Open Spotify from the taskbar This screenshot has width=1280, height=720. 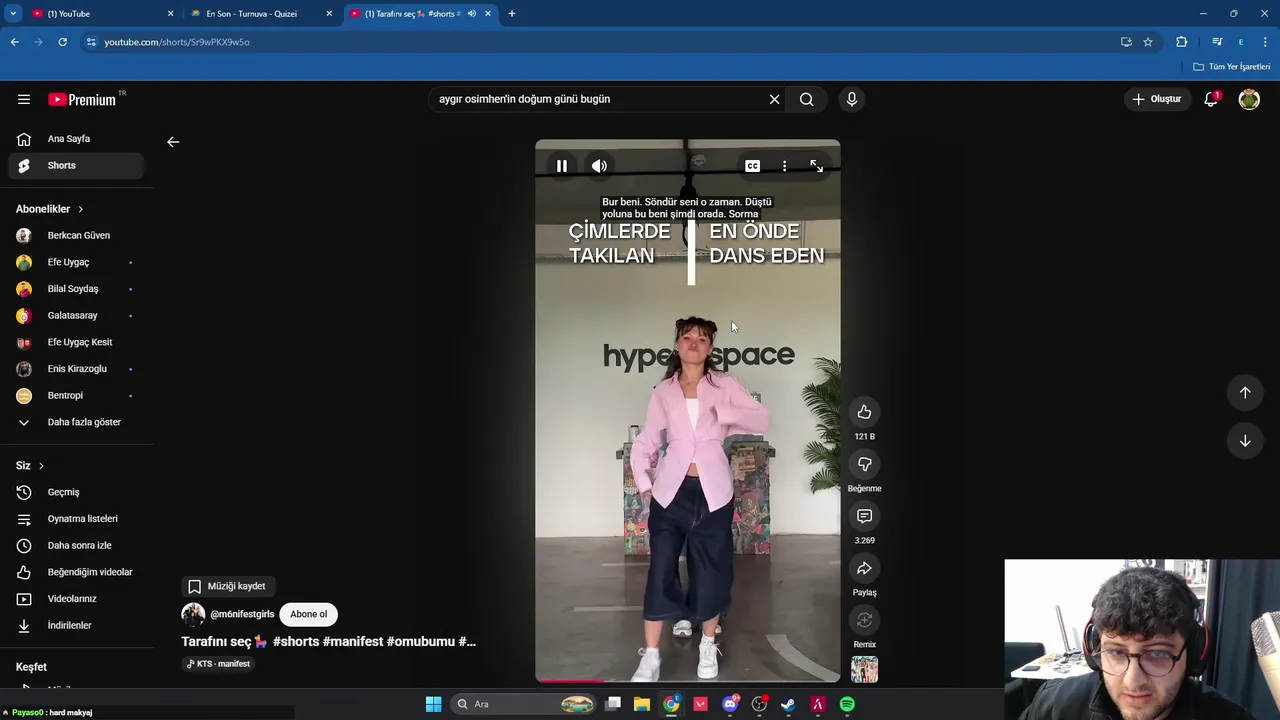coord(847,704)
